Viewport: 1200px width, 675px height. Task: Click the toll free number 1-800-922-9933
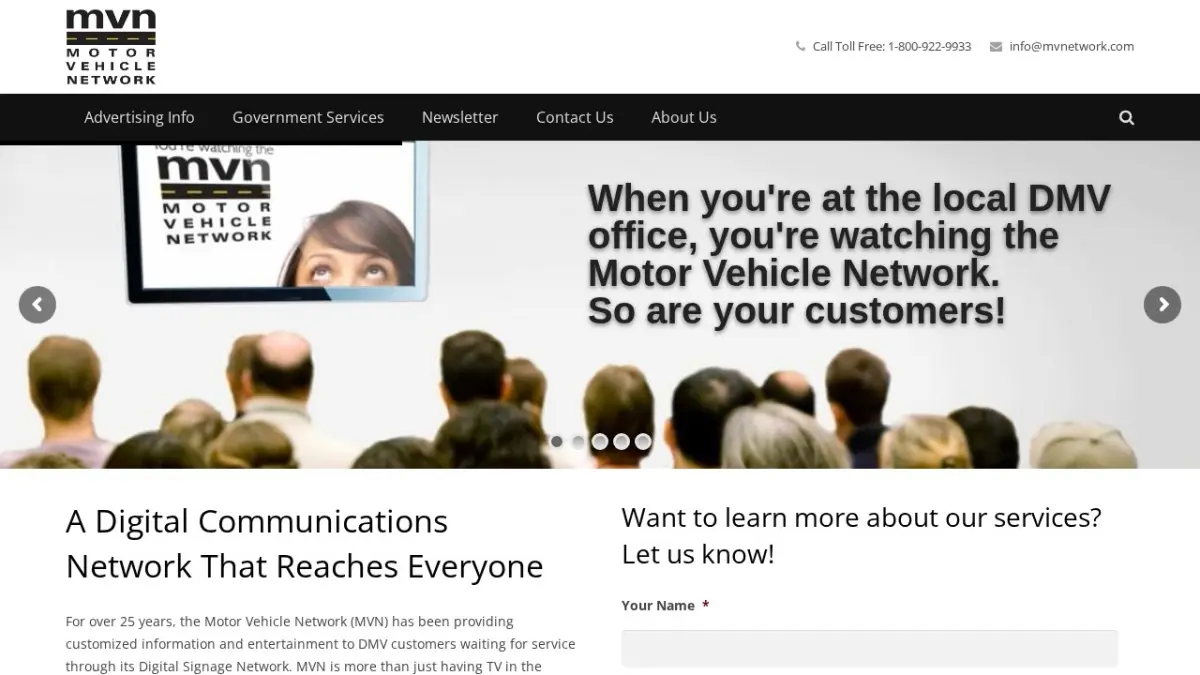[929, 46]
